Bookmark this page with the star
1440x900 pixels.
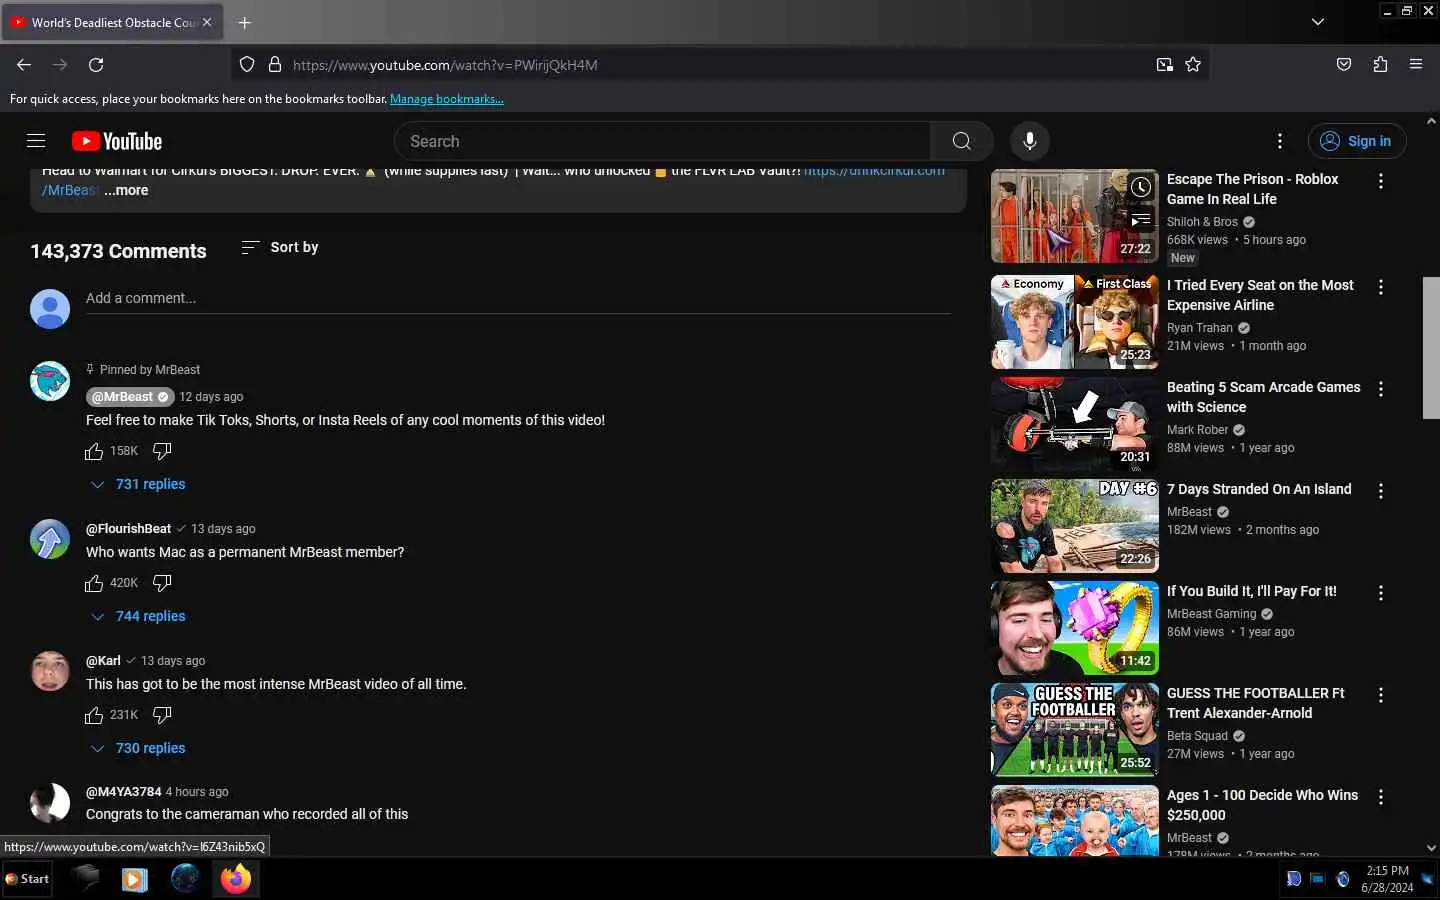(1193, 65)
